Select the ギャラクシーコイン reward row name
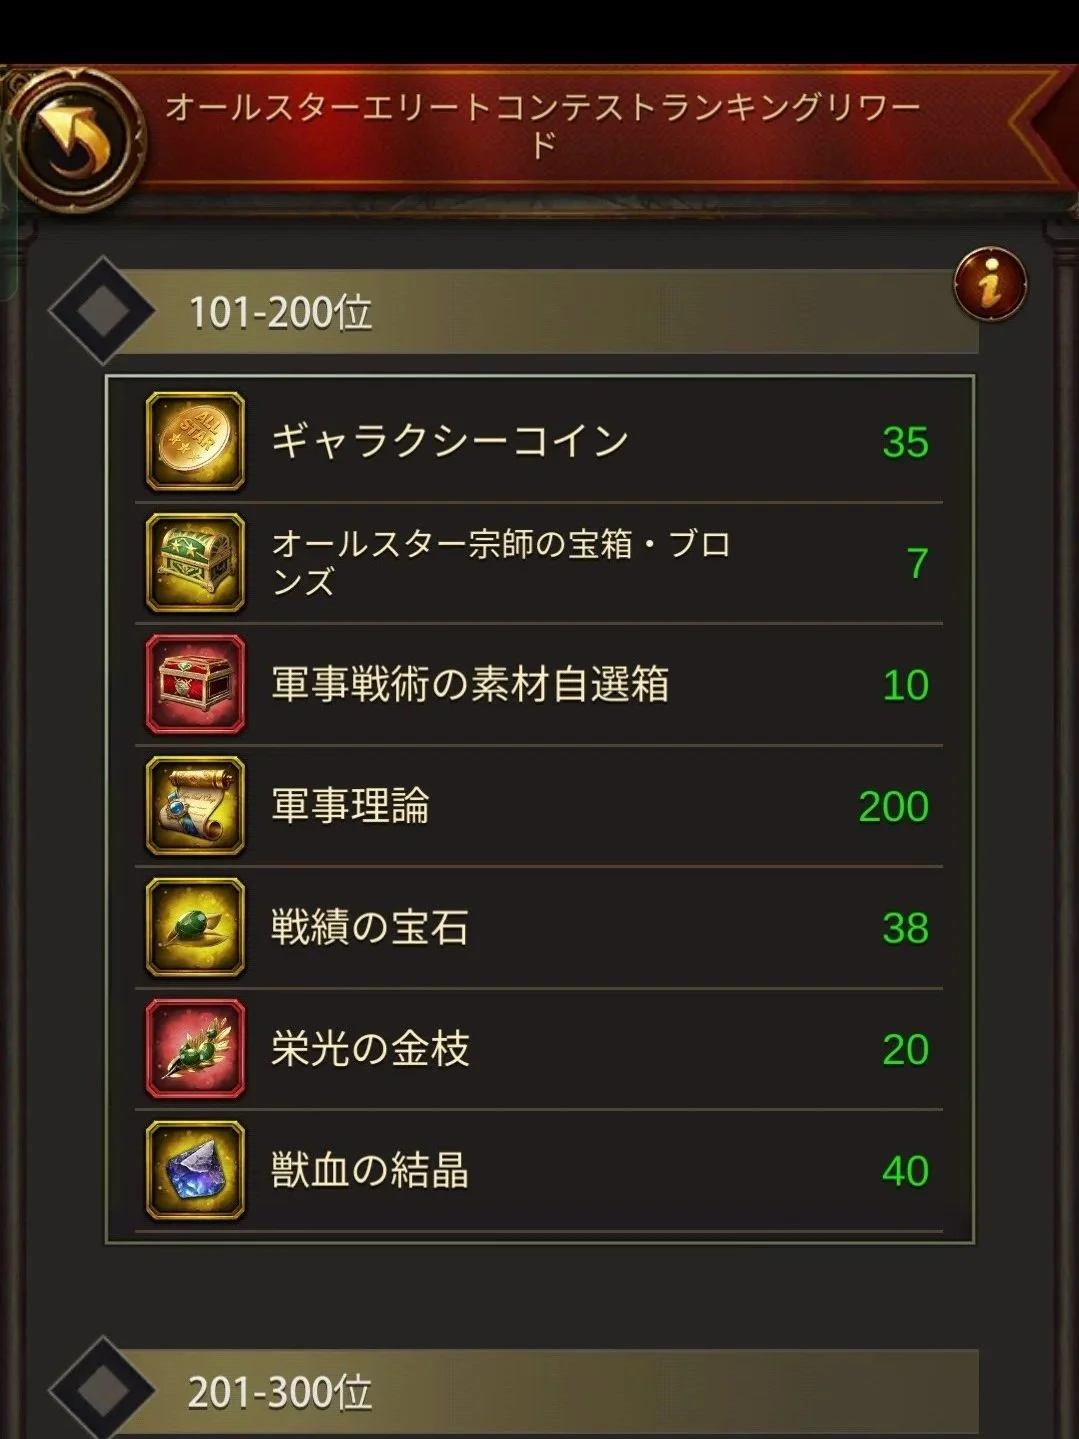The image size is (1079, 1439). pos(450,441)
